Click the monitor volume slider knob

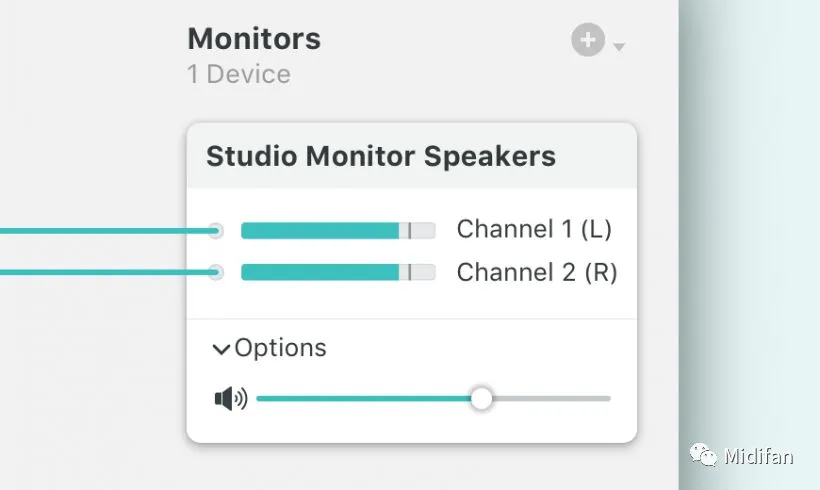pyautogui.click(x=482, y=398)
